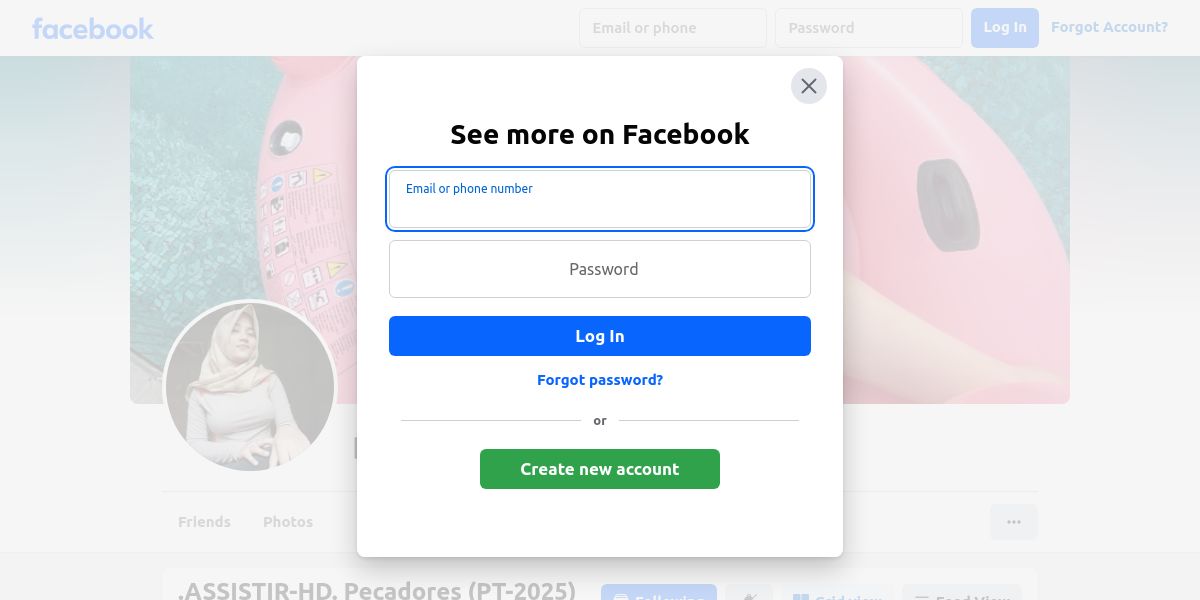
Task: Click the green Create new account button
Action: (600, 469)
